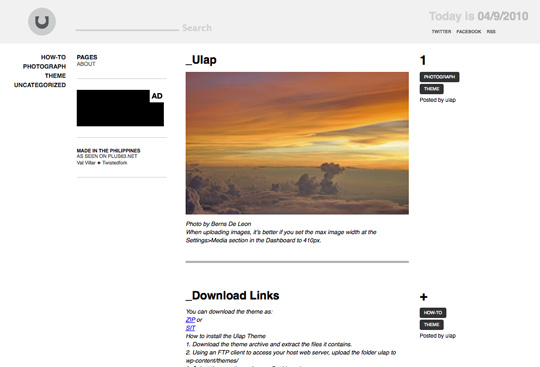The width and height of the screenshot is (540, 367).
Task: Open the _Download Links post title
Action: pyautogui.click(x=232, y=295)
